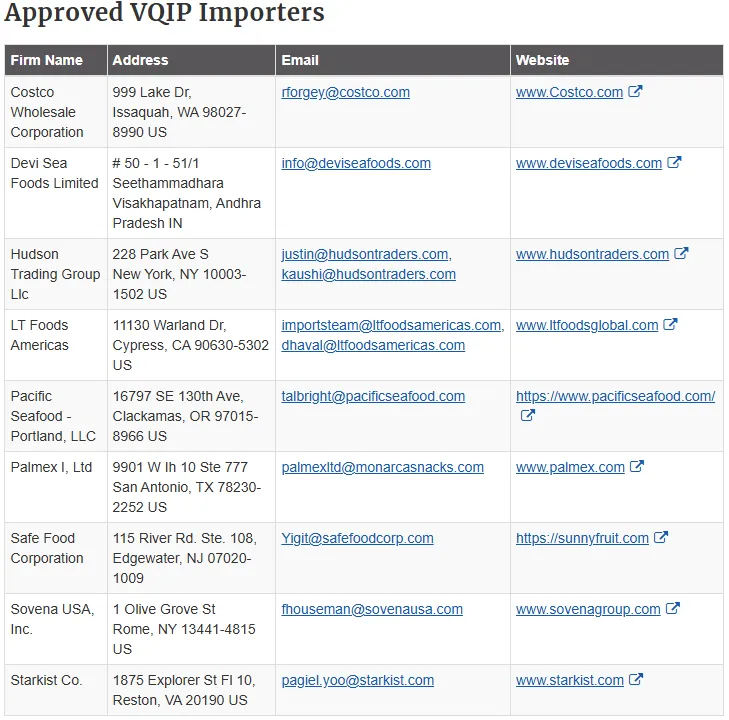The width and height of the screenshot is (729, 720).
Task: Visit the www.palmex.com website link
Action: point(570,467)
